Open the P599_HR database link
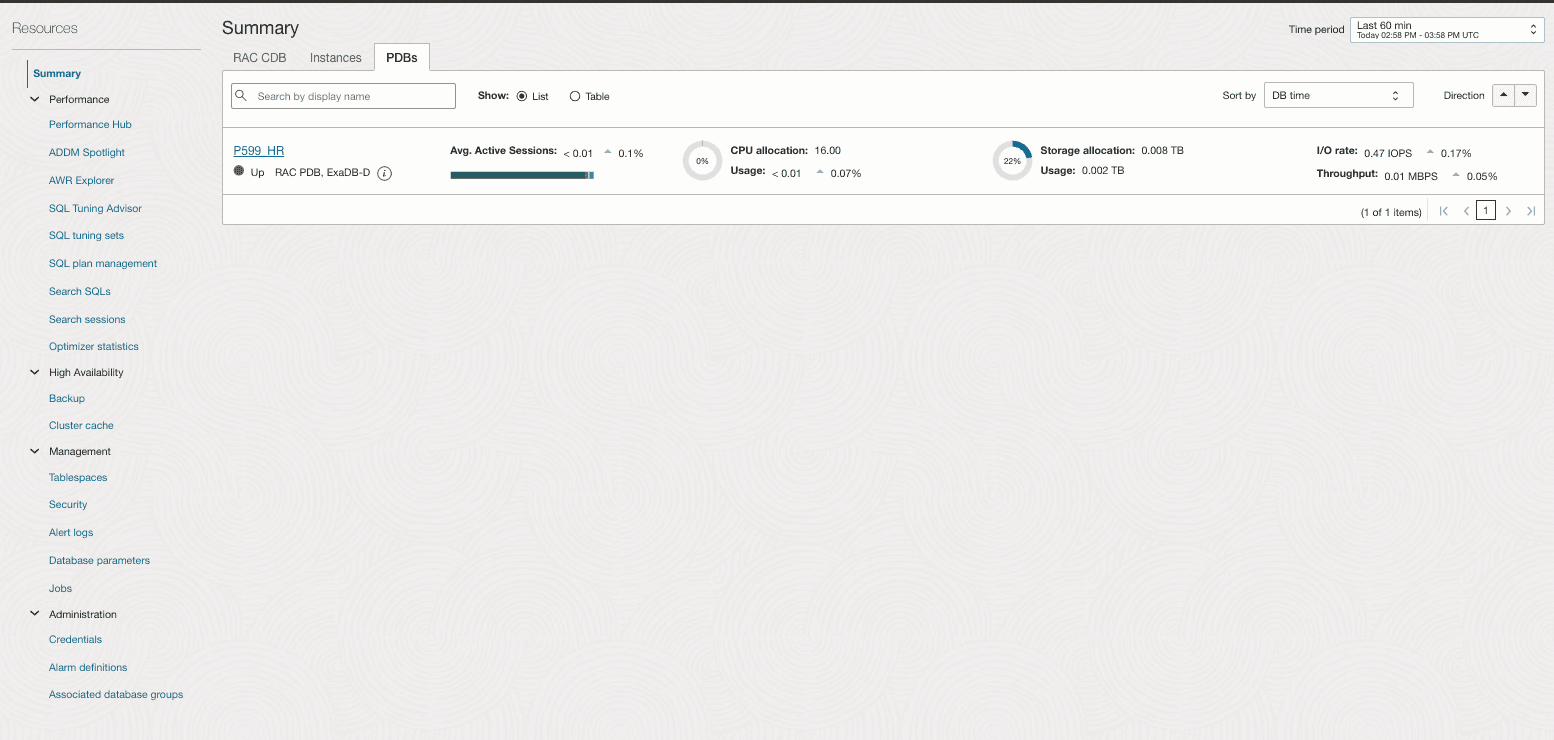The height and width of the screenshot is (740, 1554). (x=259, y=151)
